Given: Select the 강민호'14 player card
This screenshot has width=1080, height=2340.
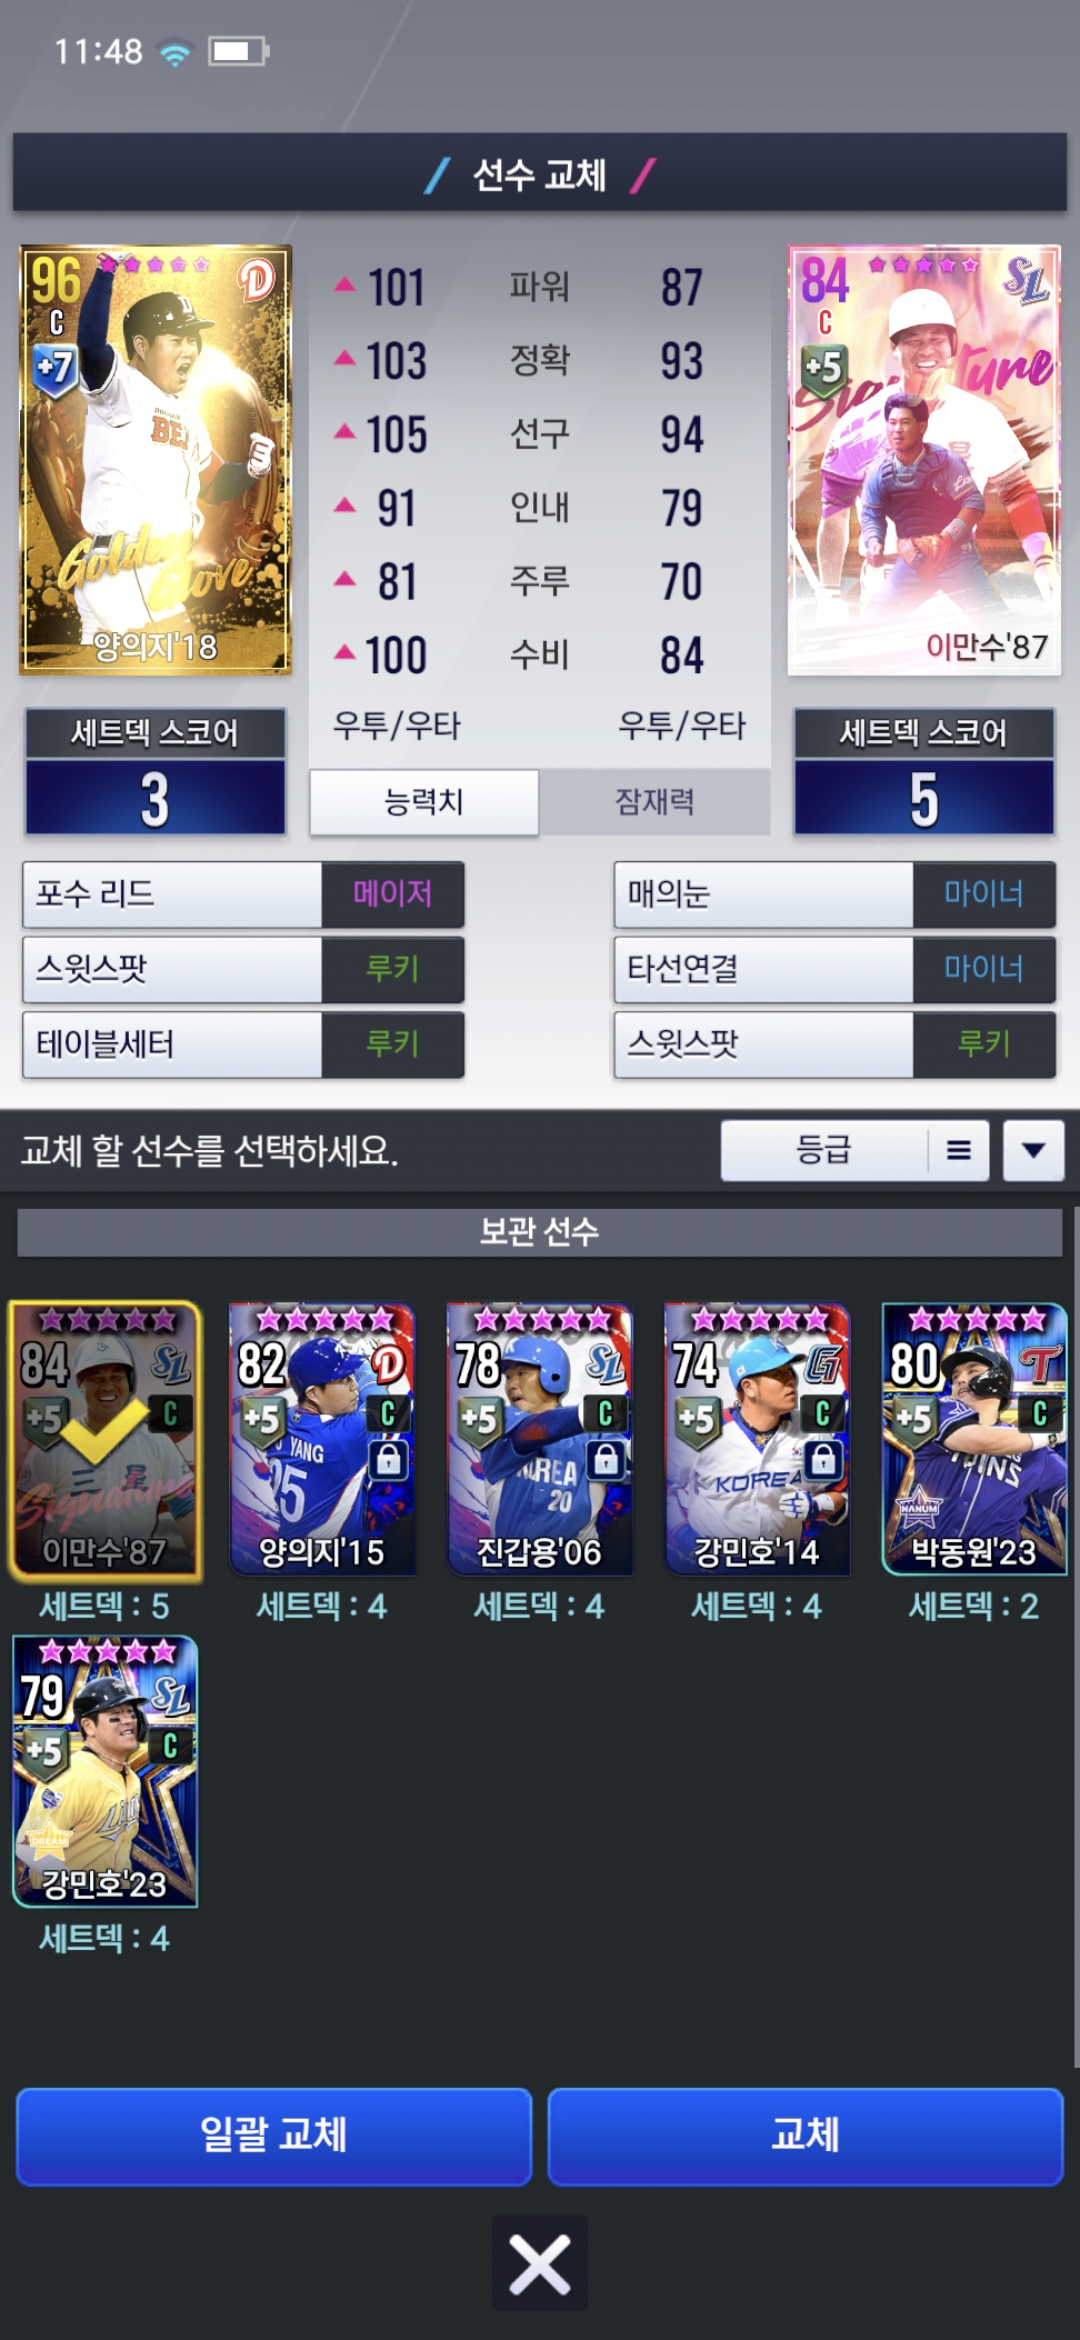Looking at the screenshot, I should tap(757, 1440).
